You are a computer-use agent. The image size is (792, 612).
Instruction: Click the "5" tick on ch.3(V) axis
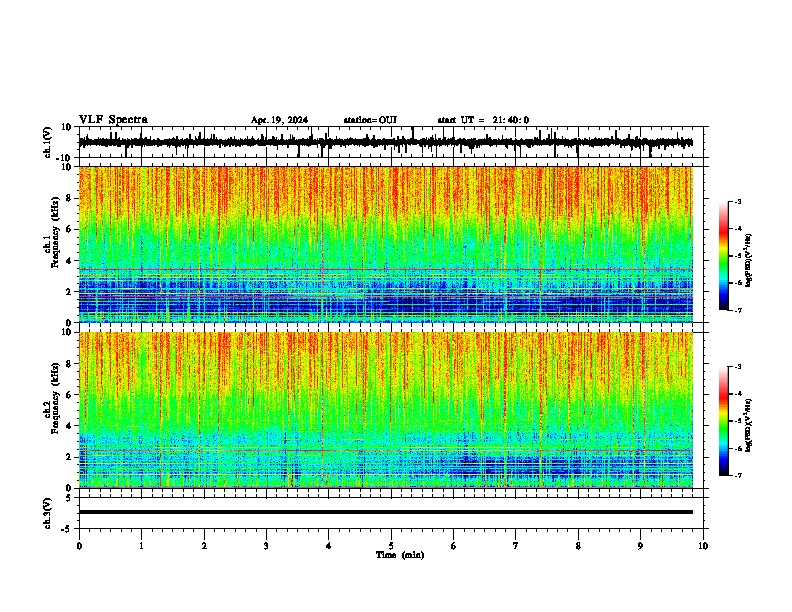(69, 498)
